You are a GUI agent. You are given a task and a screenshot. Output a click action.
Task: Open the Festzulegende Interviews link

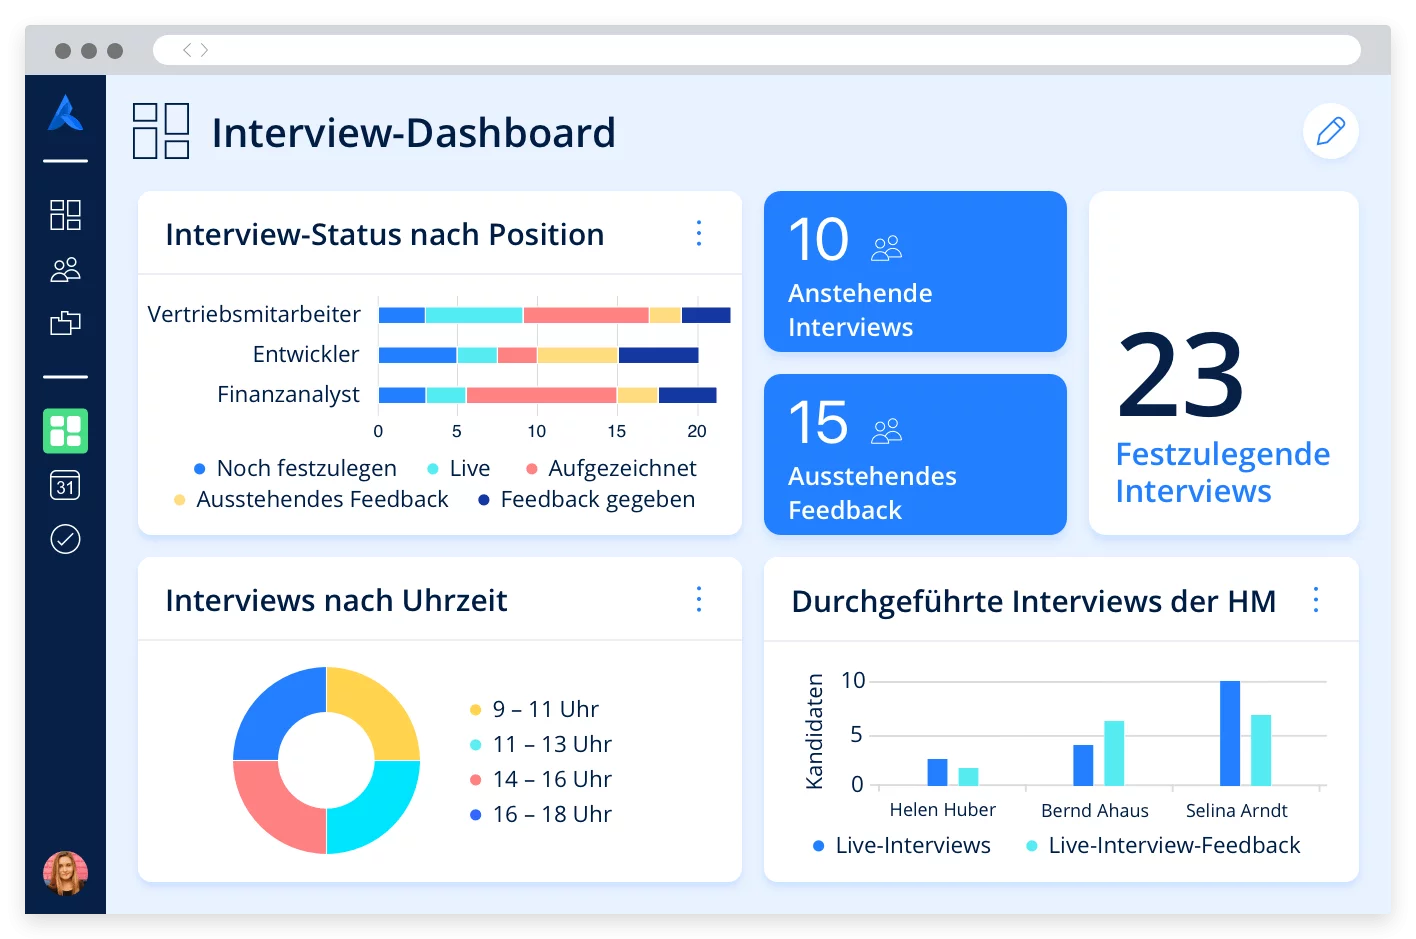point(1222,472)
